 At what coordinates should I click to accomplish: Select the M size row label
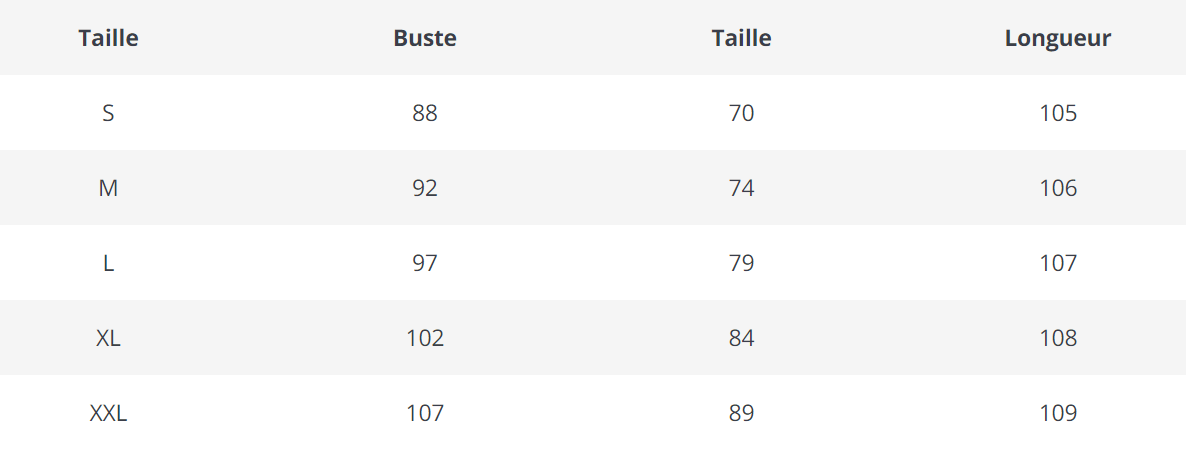pos(108,188)
